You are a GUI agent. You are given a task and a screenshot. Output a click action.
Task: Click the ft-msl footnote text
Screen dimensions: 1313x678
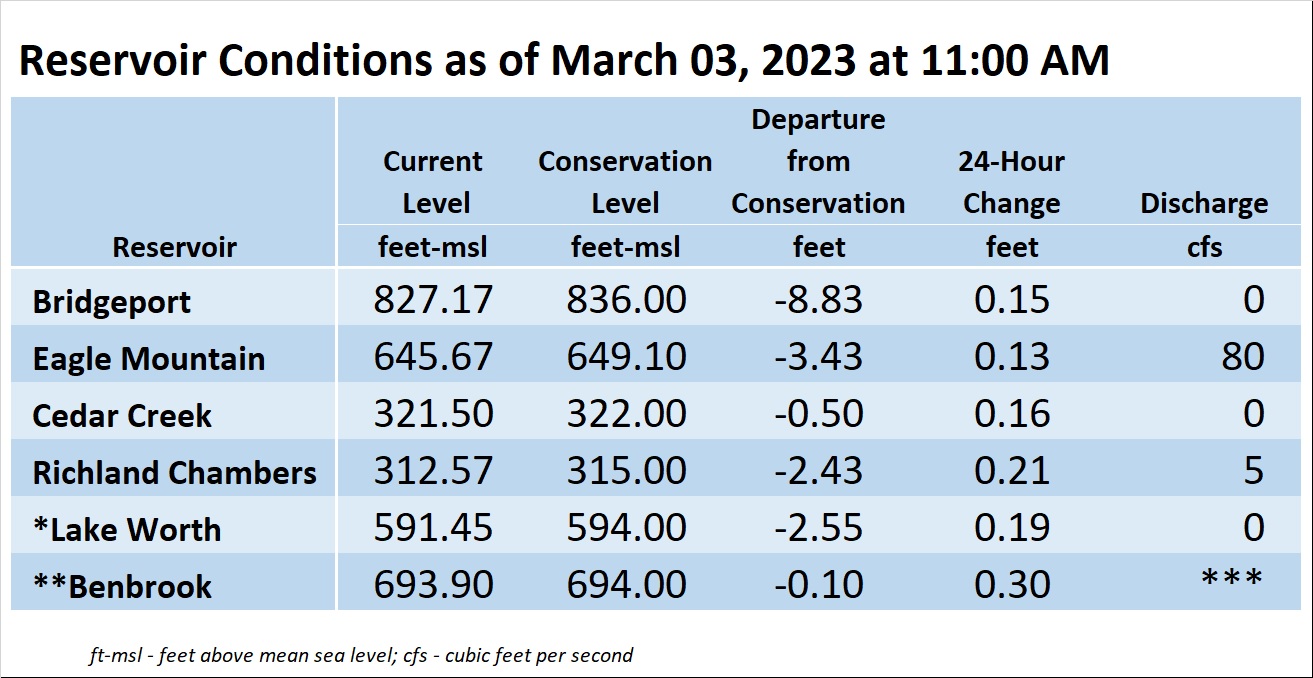point(361,656)
